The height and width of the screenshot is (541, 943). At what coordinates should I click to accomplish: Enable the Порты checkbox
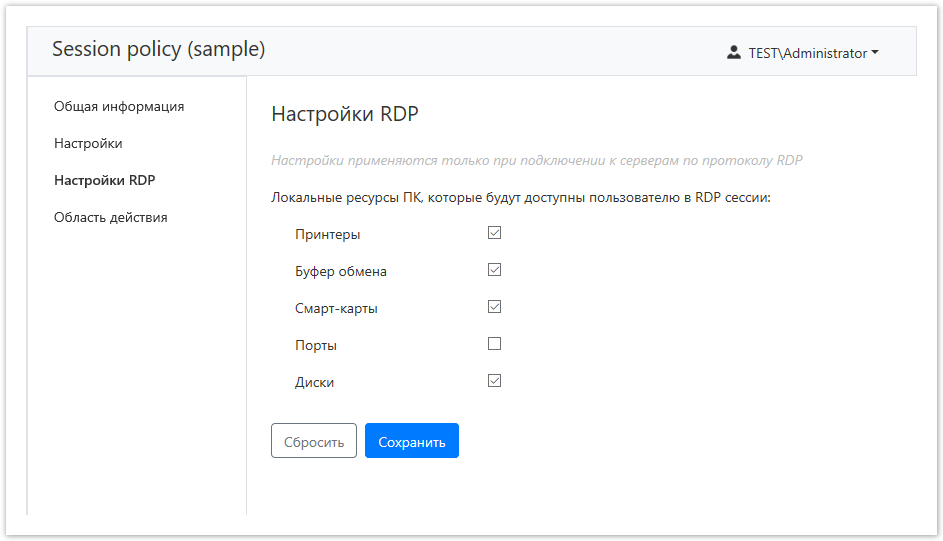tap(494, 344)
